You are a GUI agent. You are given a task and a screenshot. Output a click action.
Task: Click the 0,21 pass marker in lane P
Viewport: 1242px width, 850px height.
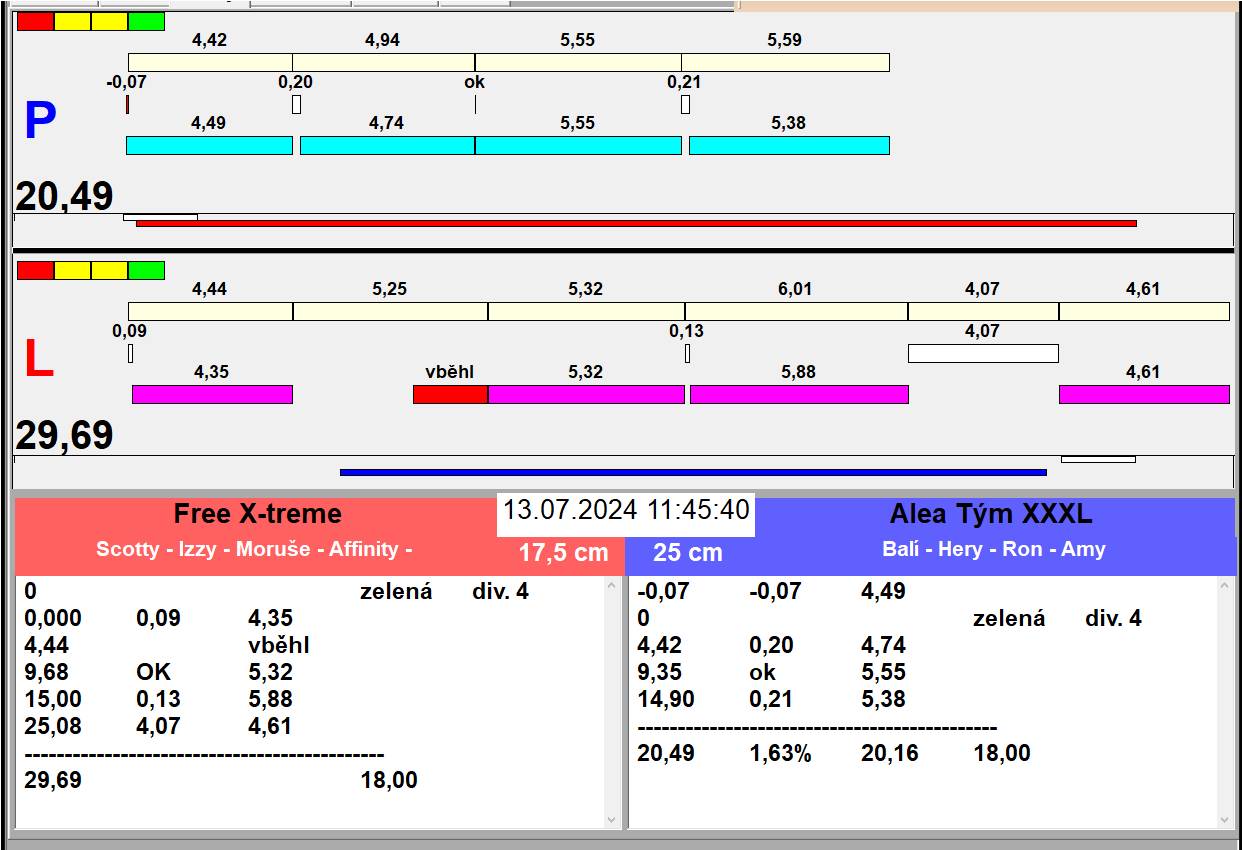click(x=685, y=104)
